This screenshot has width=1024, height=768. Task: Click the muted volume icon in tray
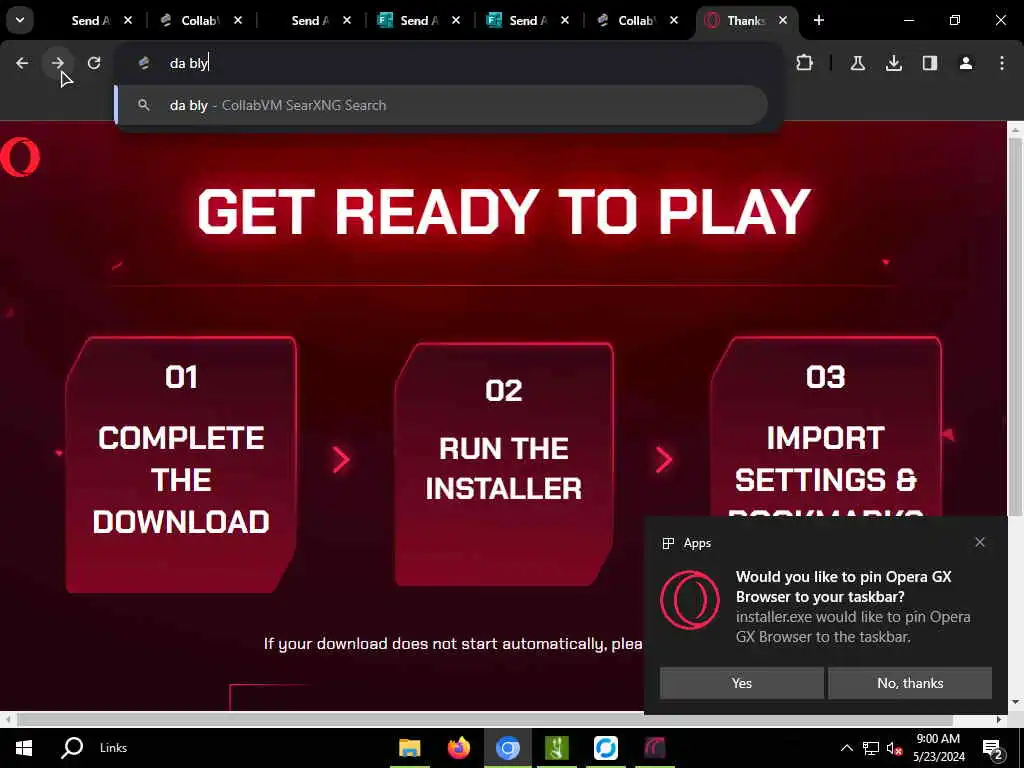point(894,748)
